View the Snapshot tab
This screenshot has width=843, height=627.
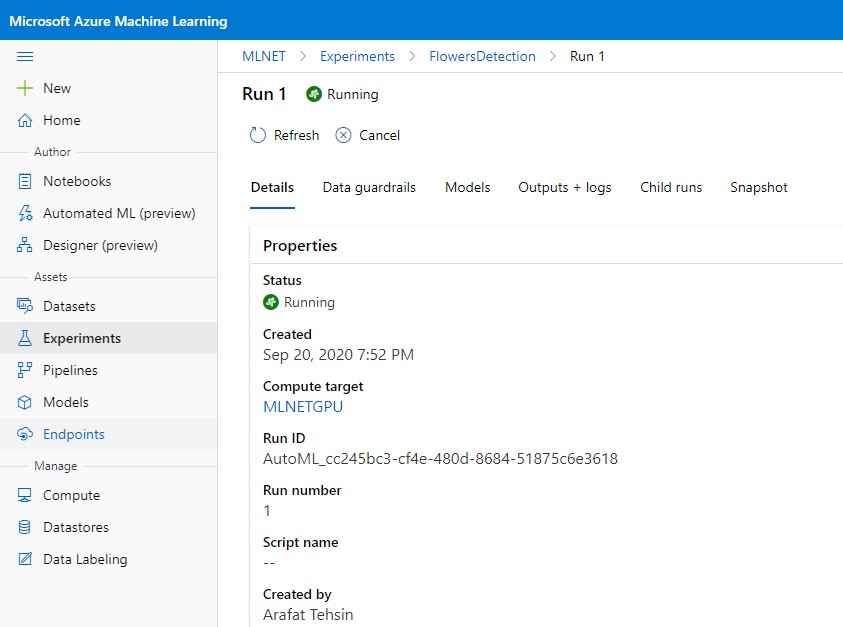tap(758, 187)
